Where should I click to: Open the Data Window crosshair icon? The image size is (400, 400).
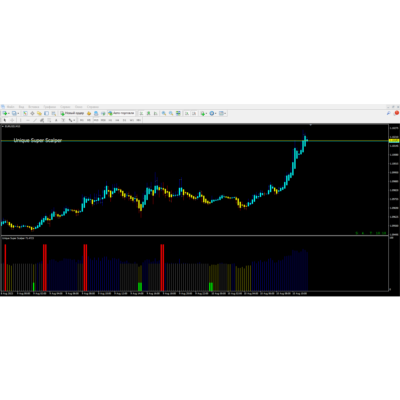point(32,113)
